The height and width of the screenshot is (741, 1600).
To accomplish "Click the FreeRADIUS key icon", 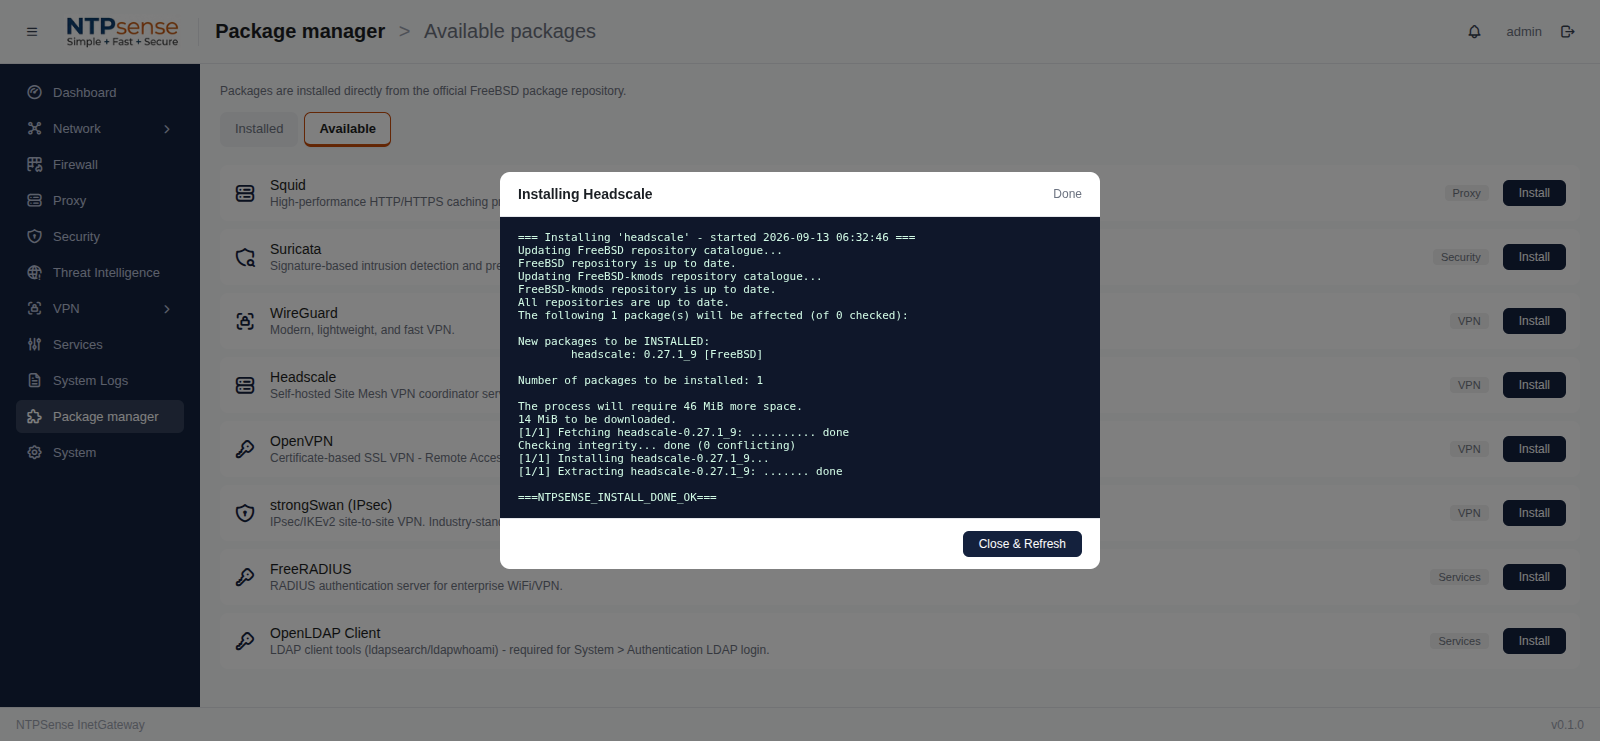I will (245, 577).
